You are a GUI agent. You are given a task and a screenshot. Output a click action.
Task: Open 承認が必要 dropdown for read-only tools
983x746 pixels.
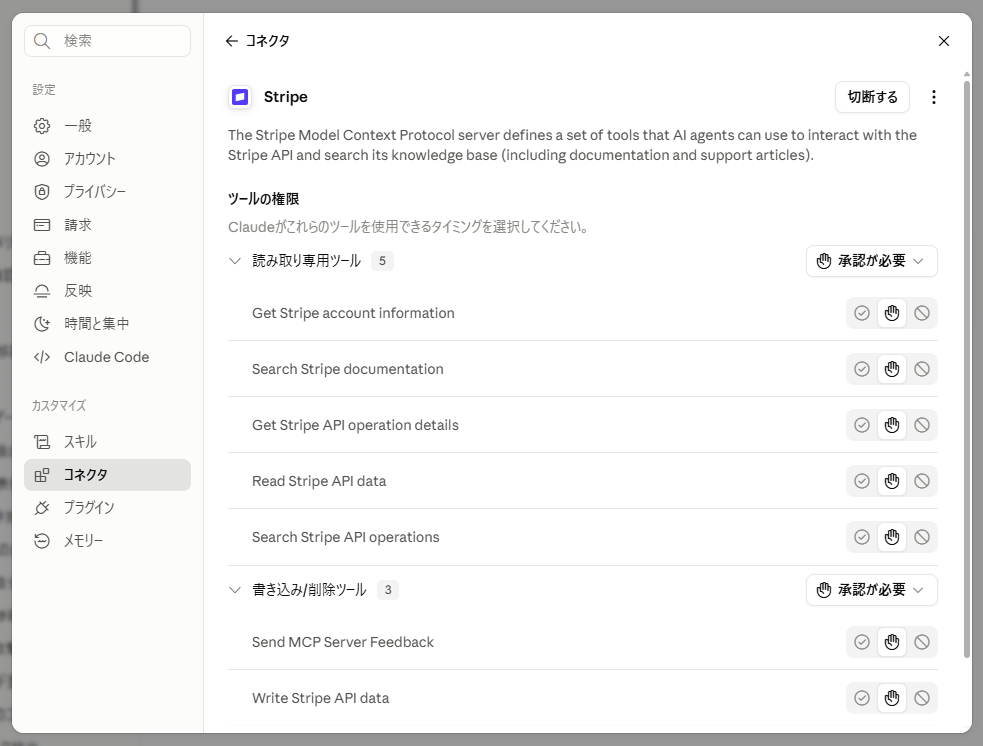[x=871, y=261]
